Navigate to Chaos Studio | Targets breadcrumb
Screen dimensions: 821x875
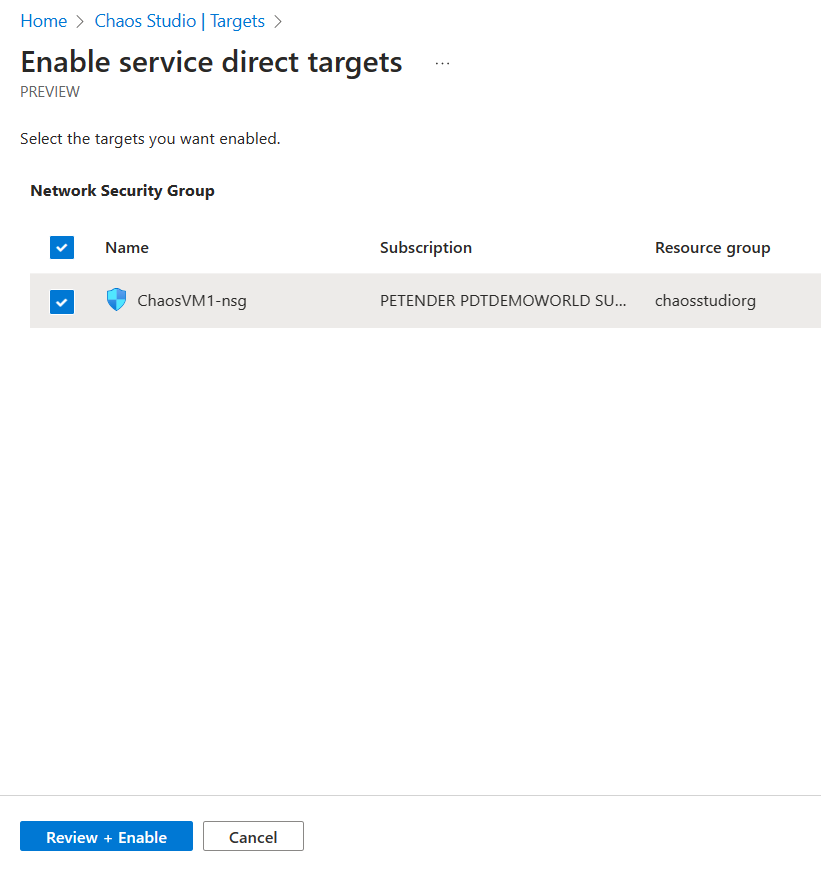pos(179,21)
